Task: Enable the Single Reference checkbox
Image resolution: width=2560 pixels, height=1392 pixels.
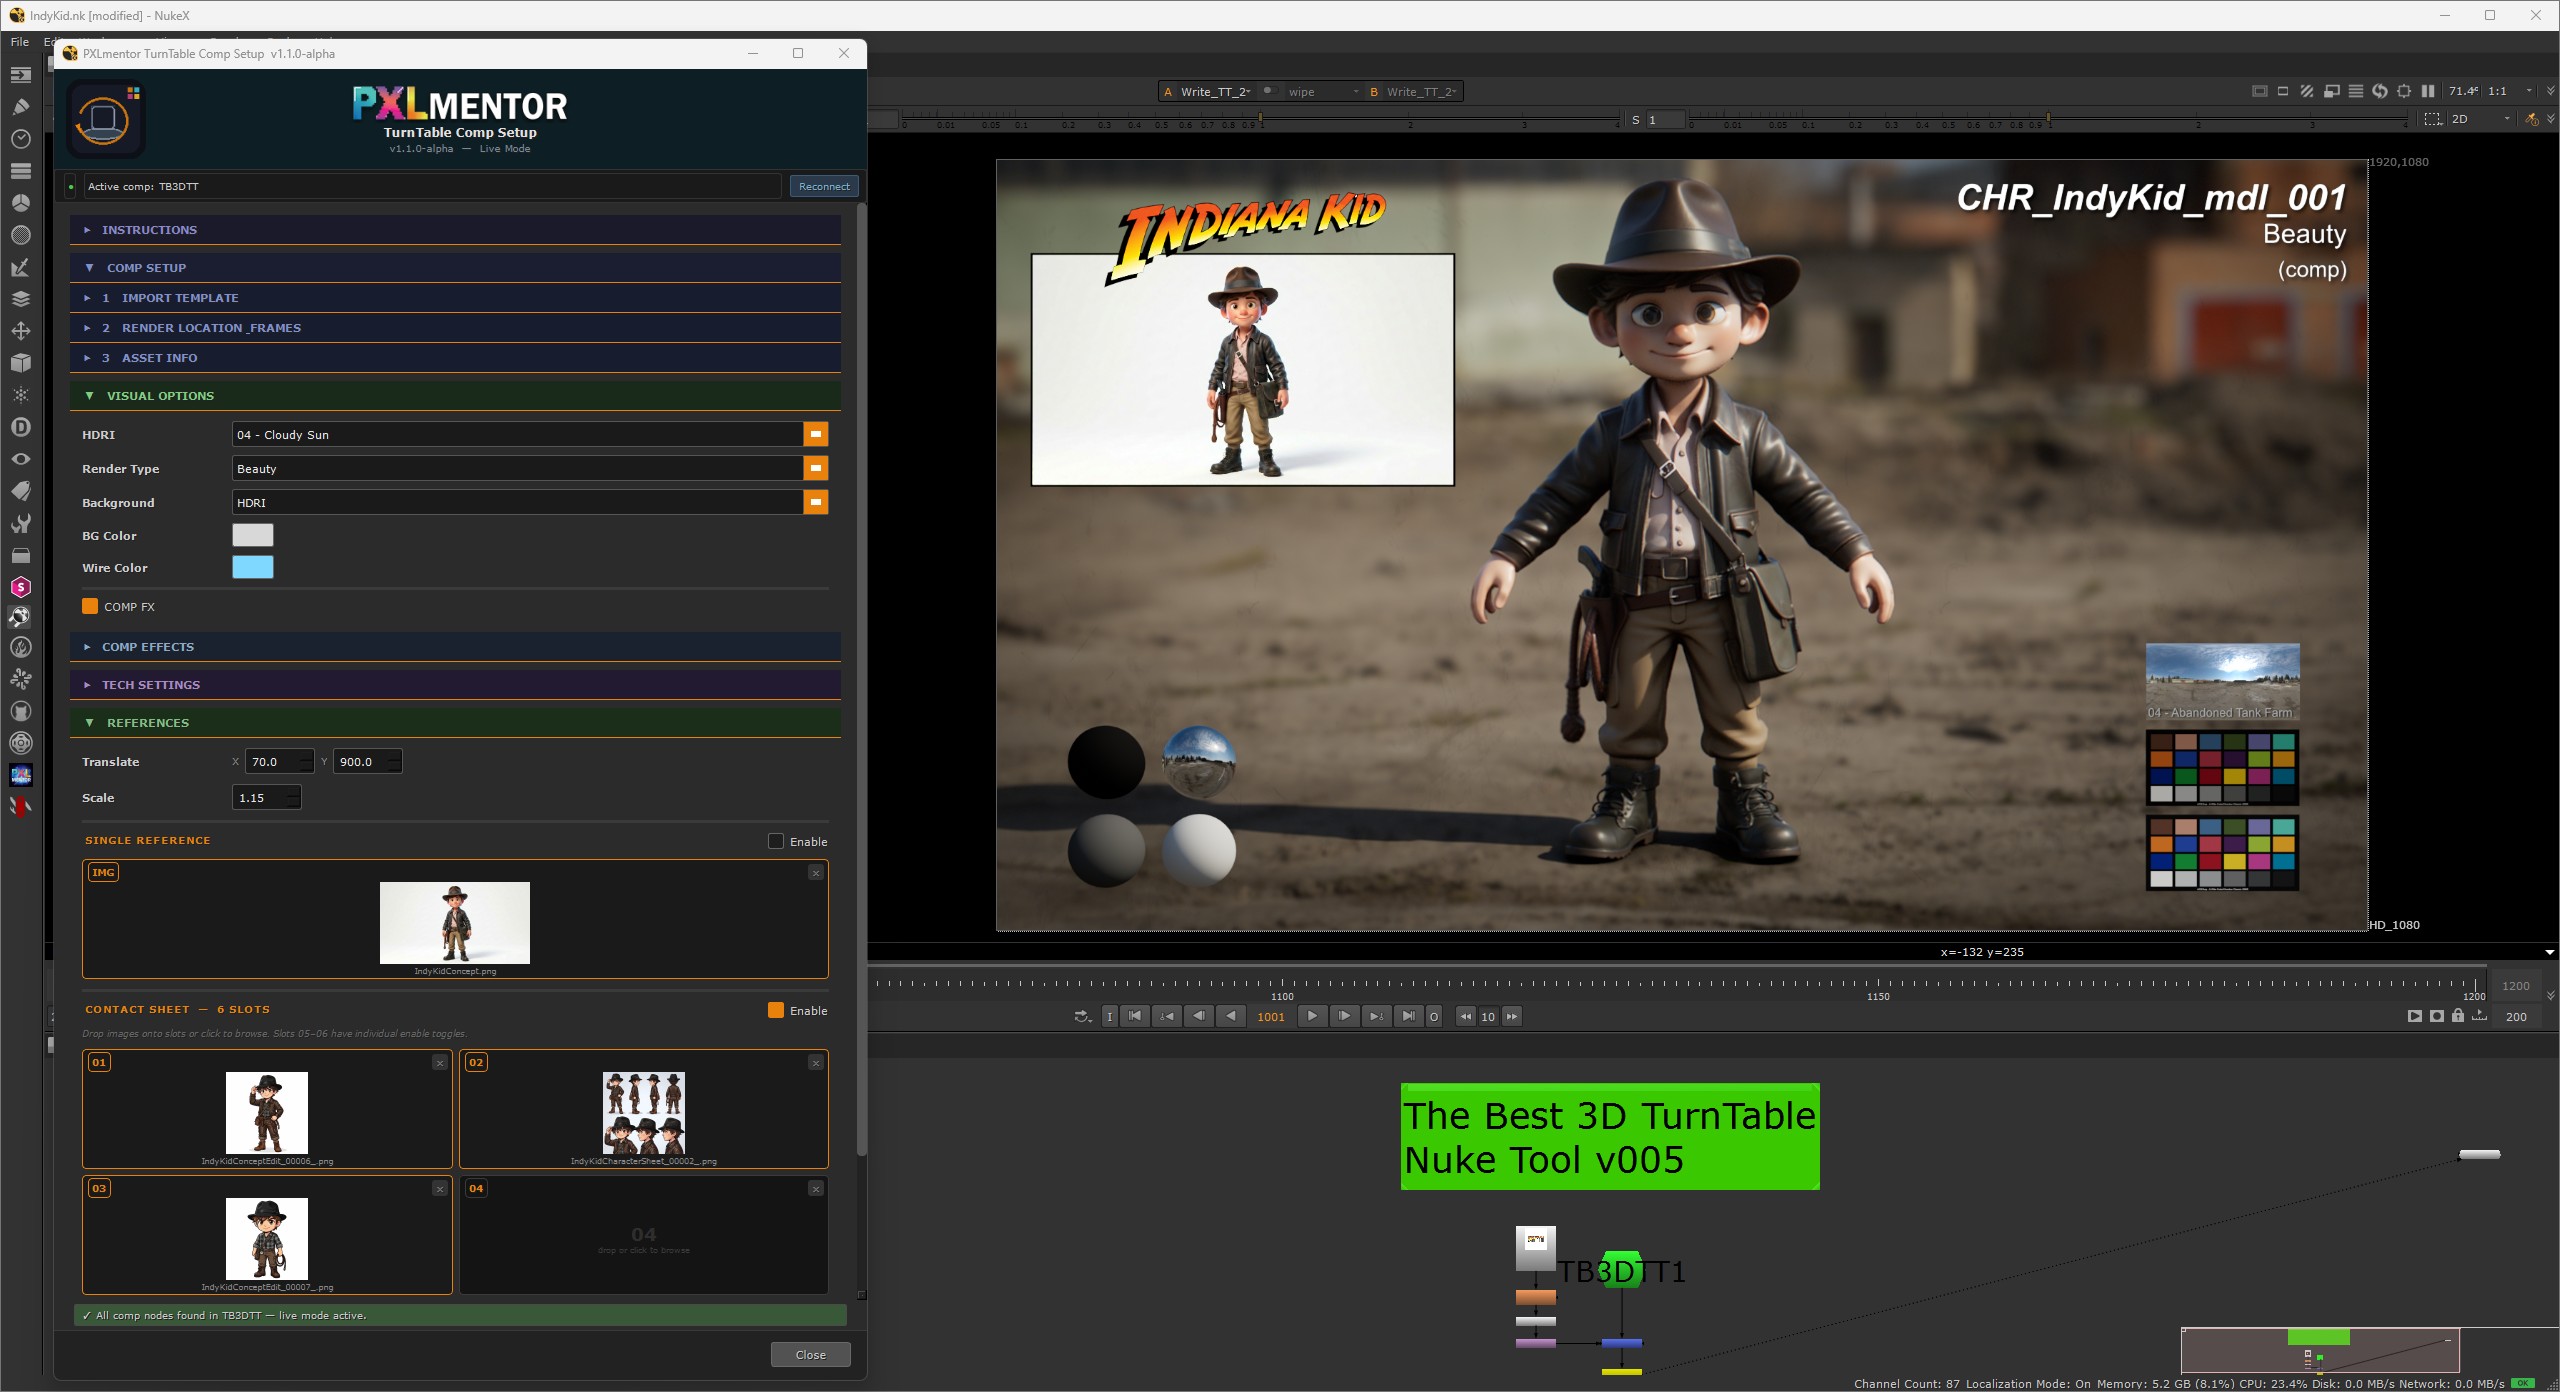Action: pyautogui.click(x=775, y=841)
